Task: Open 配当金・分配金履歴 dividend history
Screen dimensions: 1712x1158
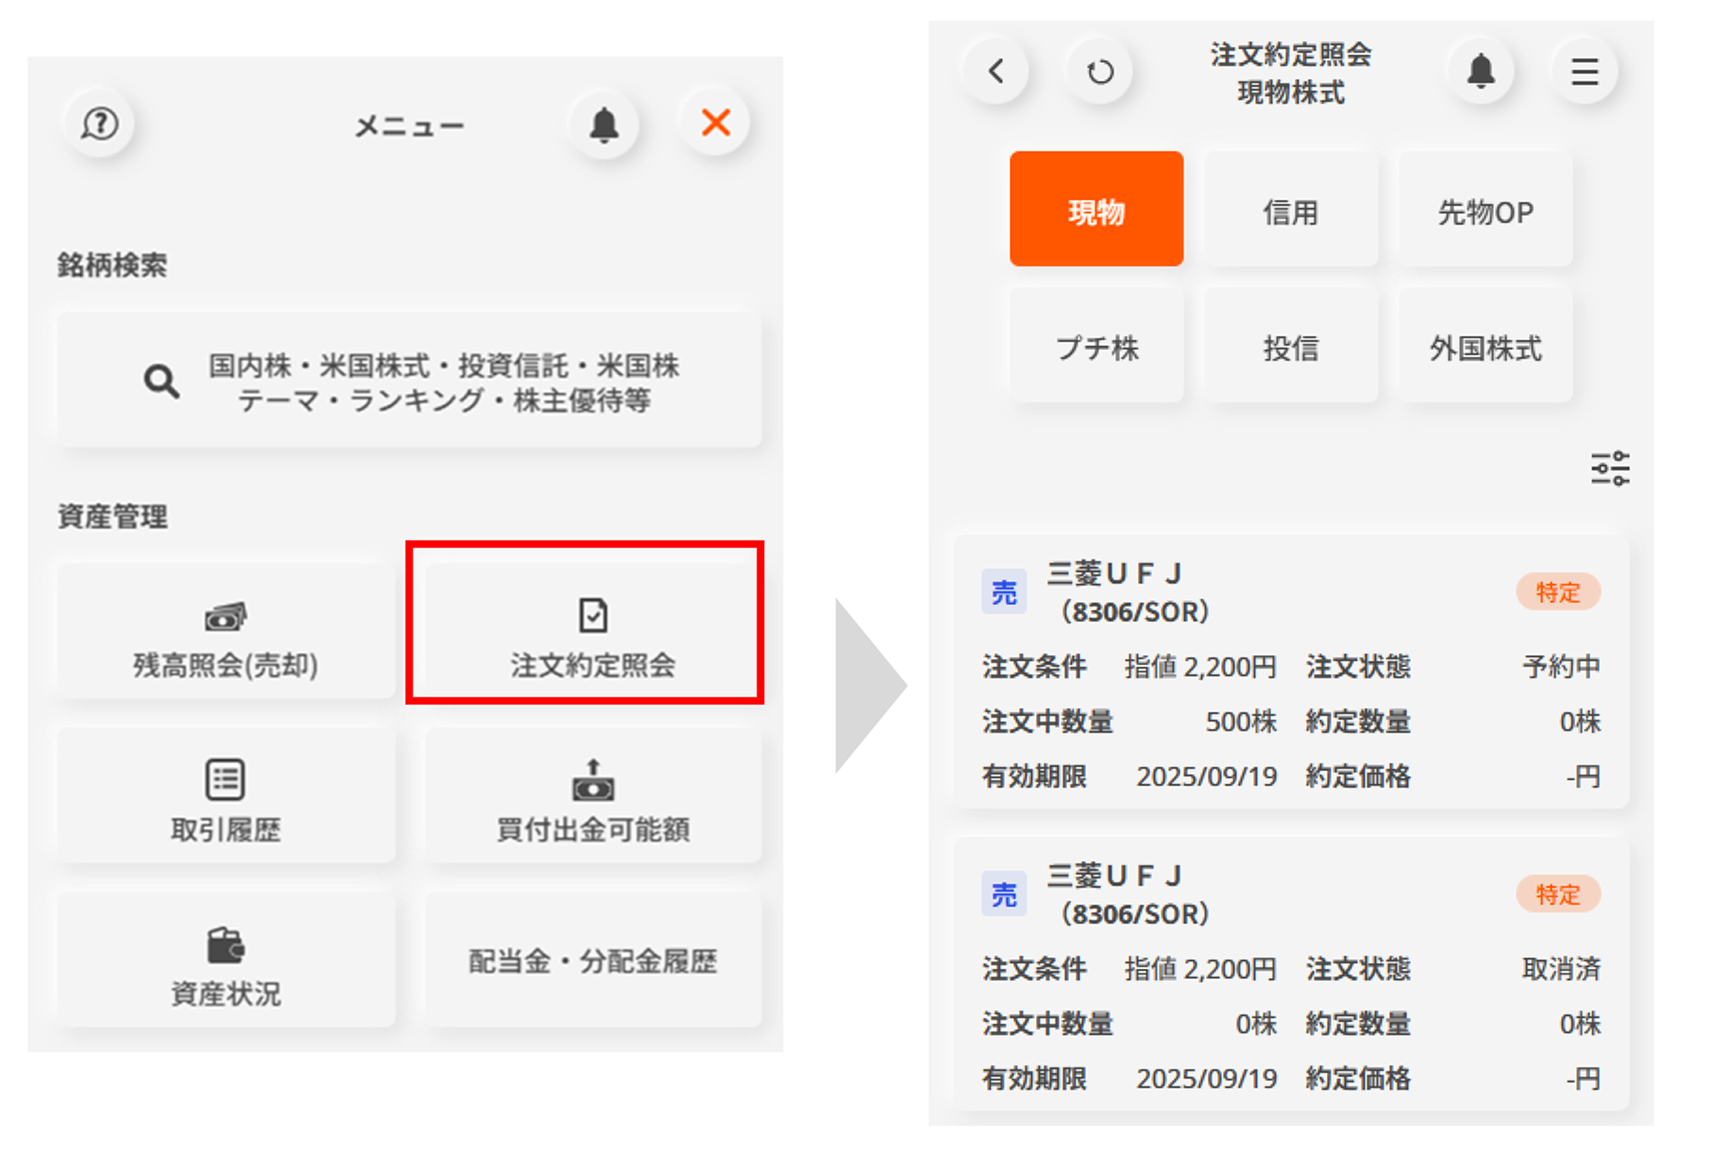Action: click(x=592, y=962)
